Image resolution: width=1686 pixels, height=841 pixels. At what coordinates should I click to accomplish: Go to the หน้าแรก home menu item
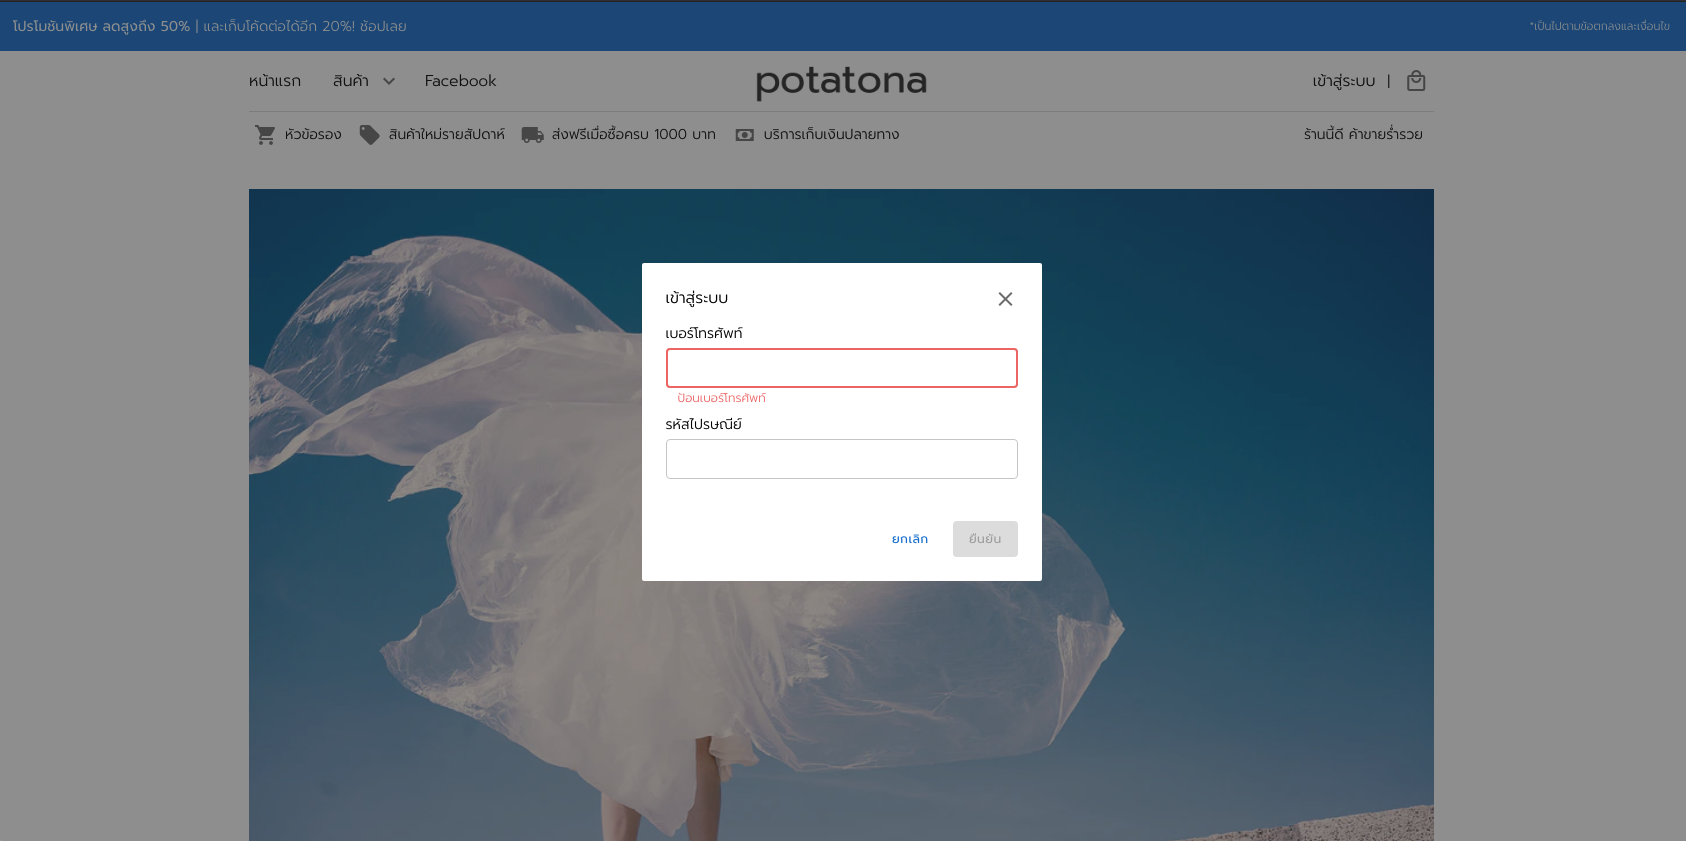point(275,81)
